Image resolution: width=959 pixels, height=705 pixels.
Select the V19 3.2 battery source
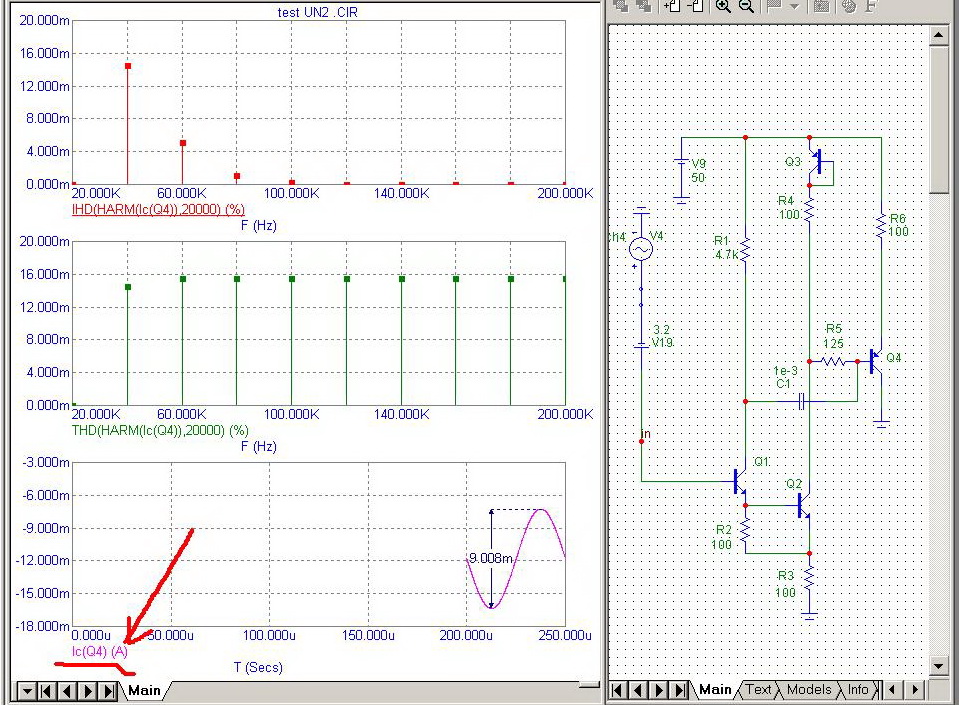coord(641,346)
